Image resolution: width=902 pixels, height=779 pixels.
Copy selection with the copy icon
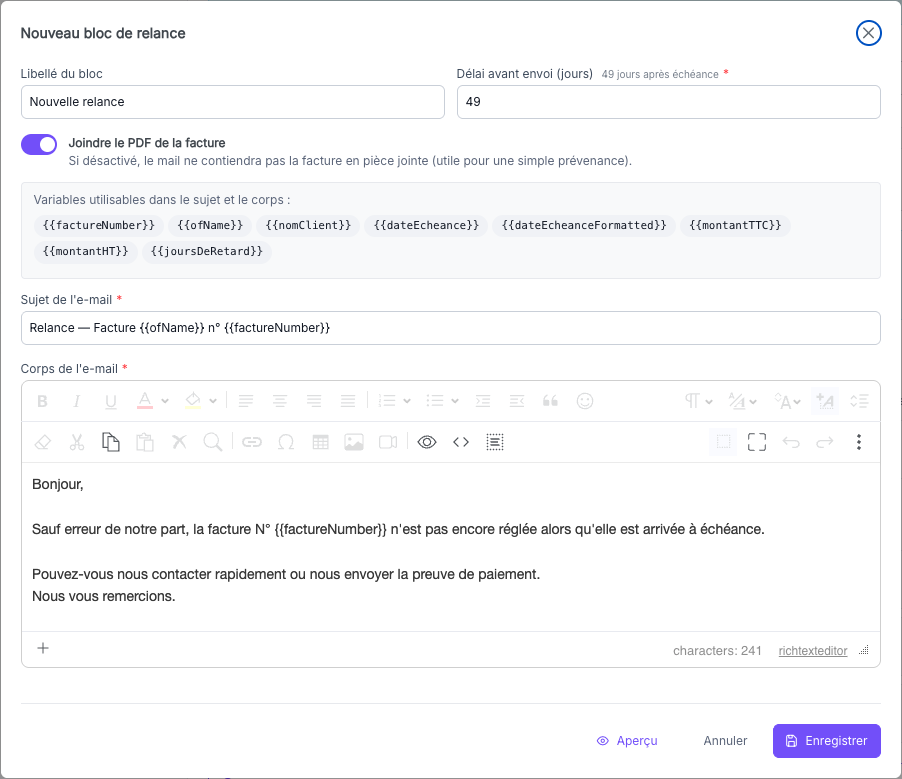[x=110, y=442]
